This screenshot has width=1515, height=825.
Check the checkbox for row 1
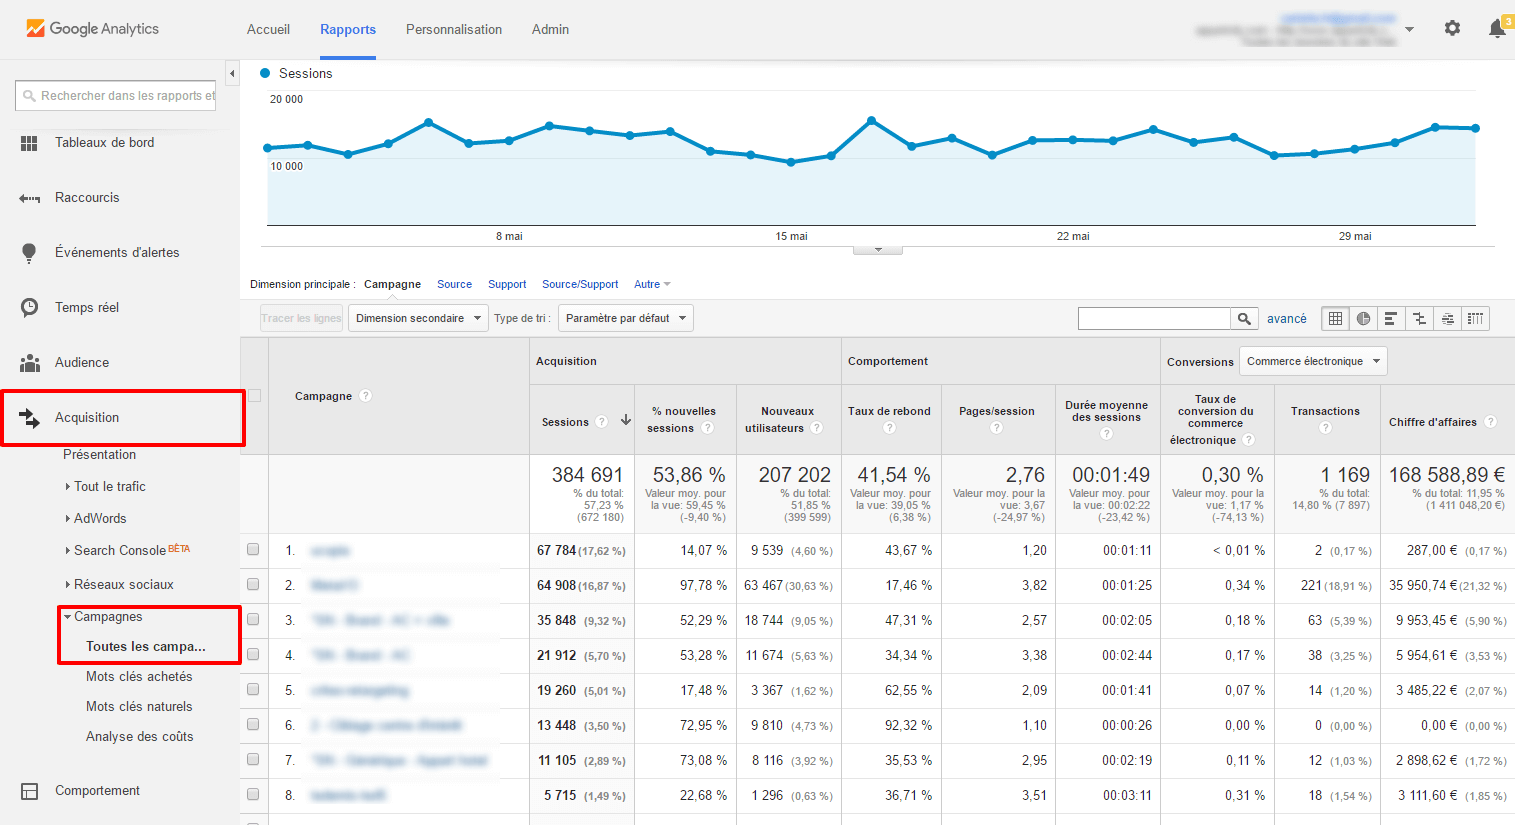click(253, 549)
